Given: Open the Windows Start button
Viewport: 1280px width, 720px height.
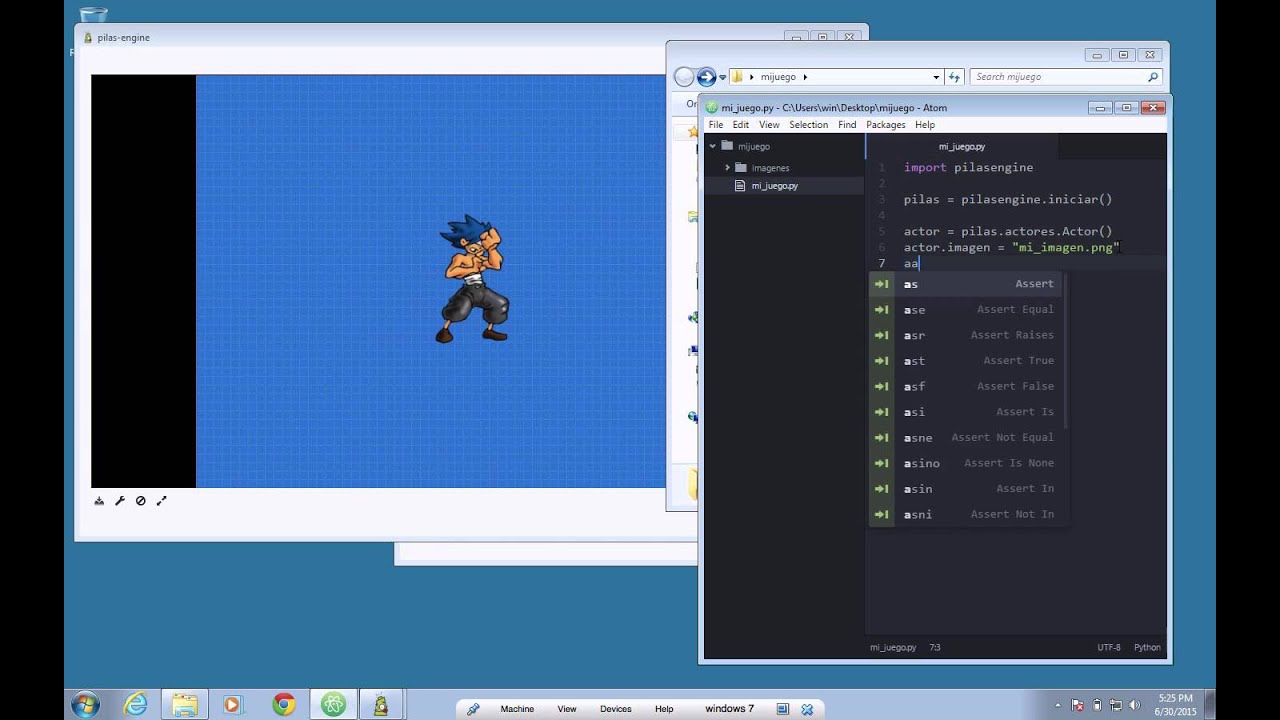Looking at the screenshot, I should point(85,705).
